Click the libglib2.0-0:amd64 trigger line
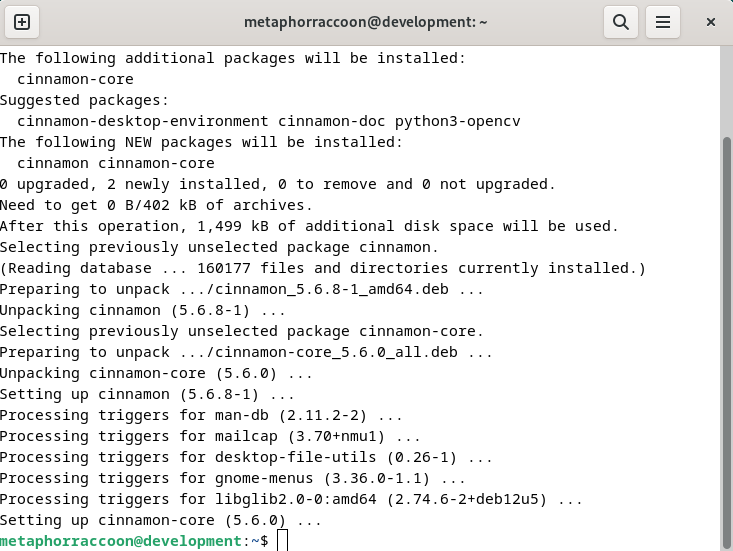Screen dimensions: 733x551 coord(291,499)
